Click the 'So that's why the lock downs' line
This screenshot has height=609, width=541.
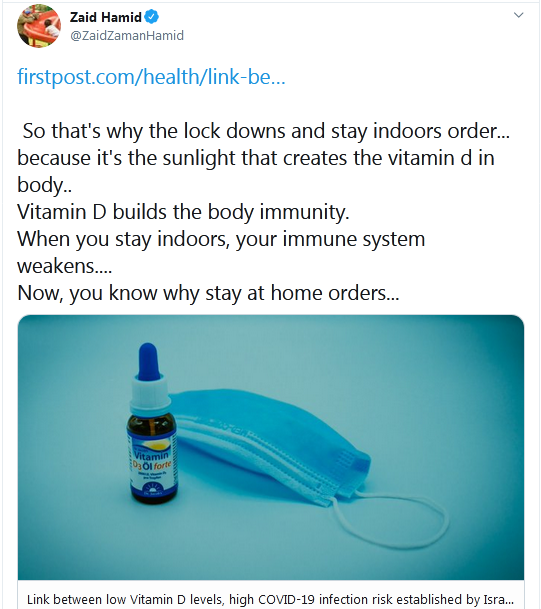266,130
